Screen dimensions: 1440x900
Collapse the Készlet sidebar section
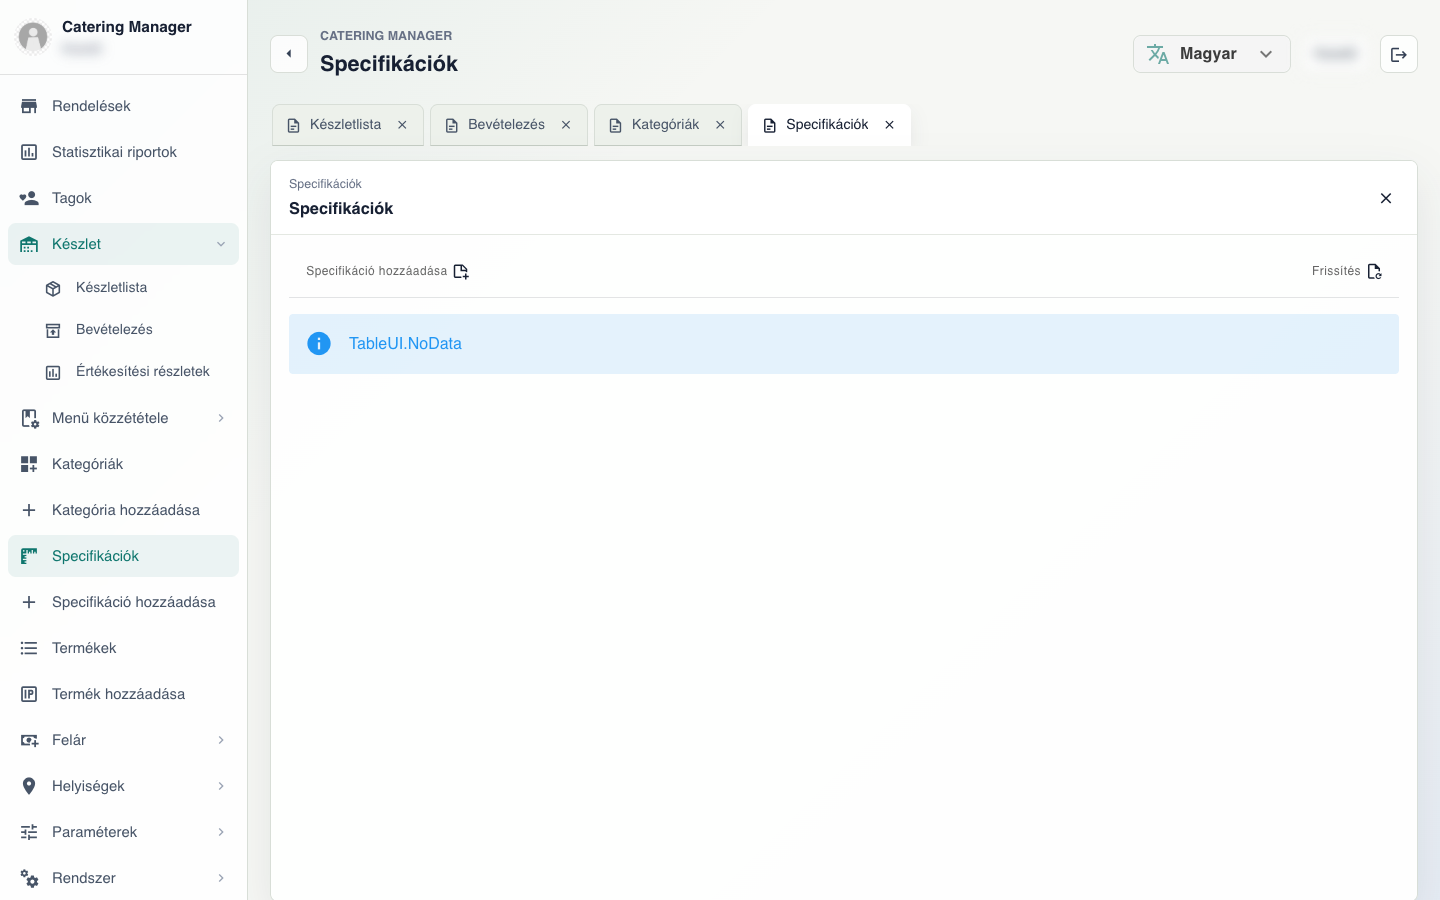(221, 244)
